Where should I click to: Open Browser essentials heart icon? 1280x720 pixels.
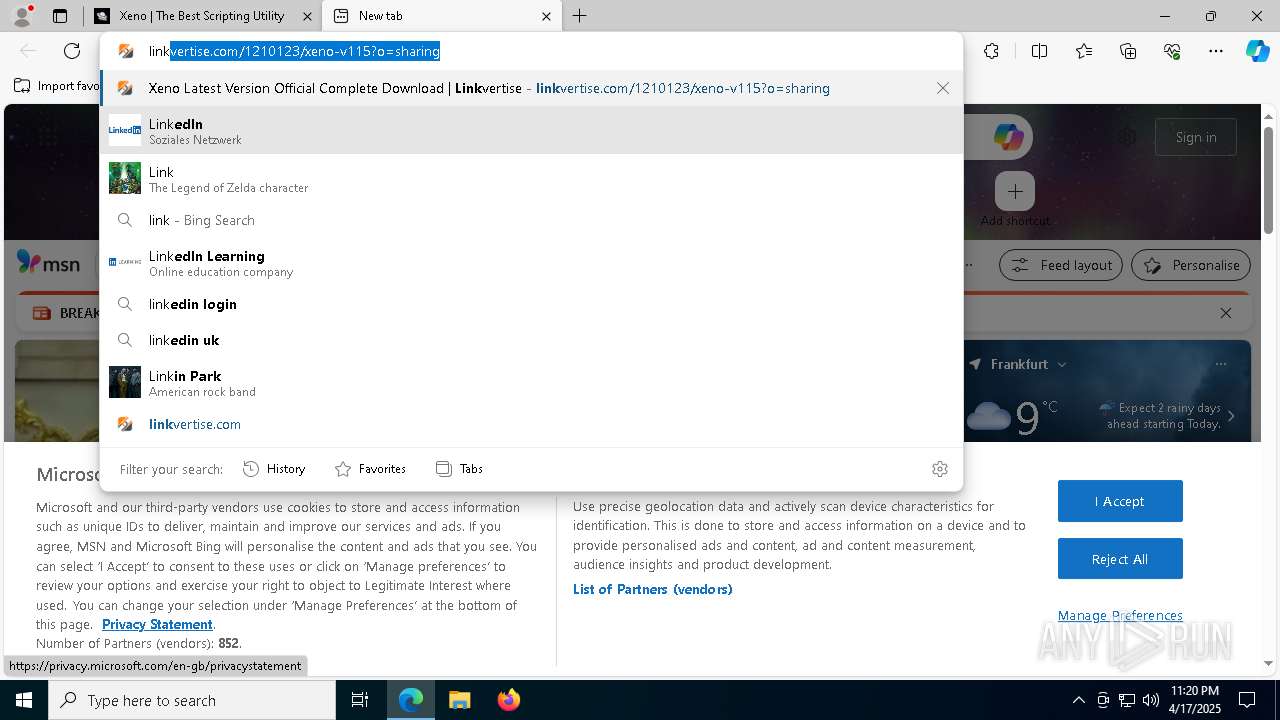click(1172, 51)
